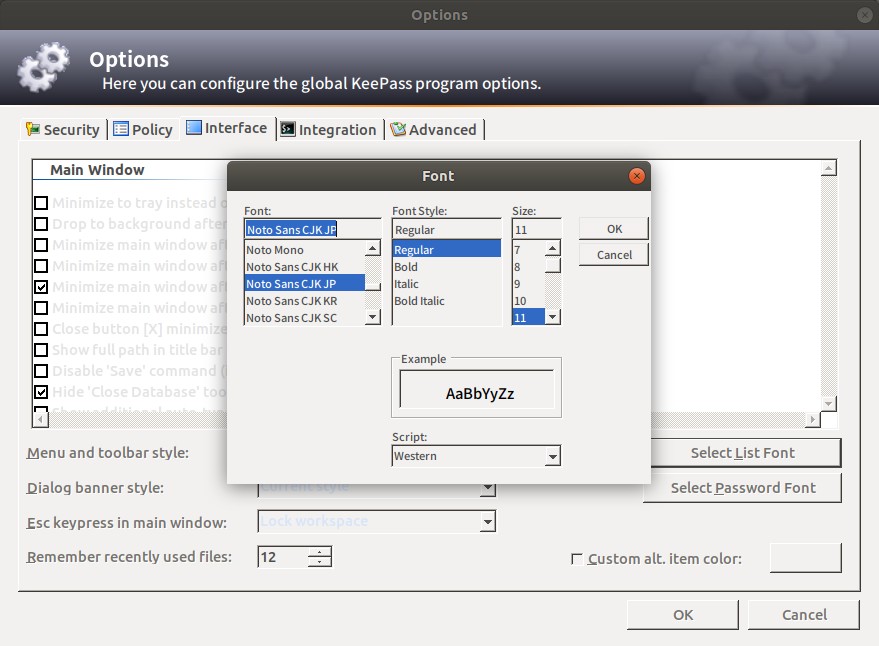Select font size 7

tap(529, 250)
